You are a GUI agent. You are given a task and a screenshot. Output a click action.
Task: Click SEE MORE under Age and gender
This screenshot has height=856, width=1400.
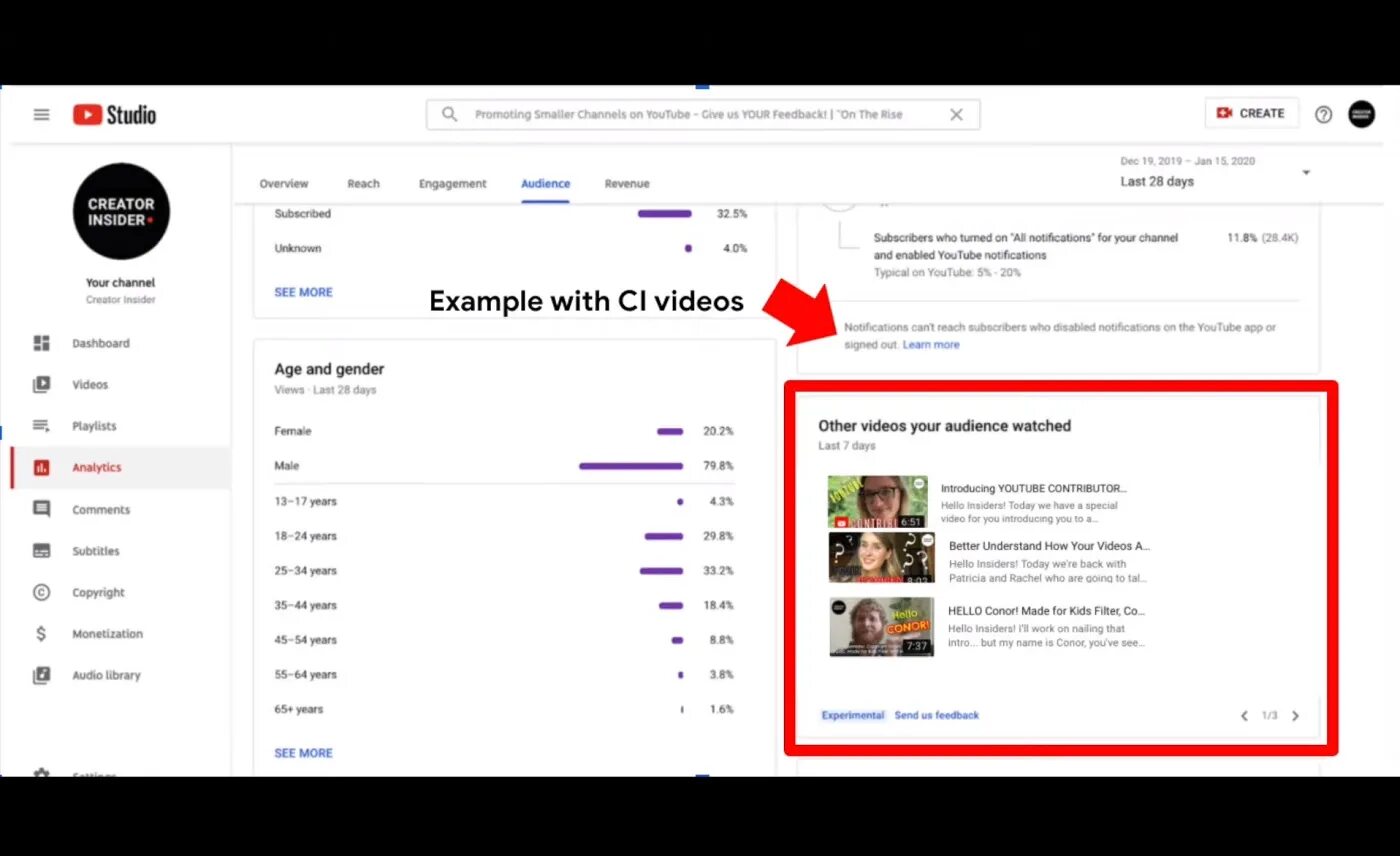(303, 753)
